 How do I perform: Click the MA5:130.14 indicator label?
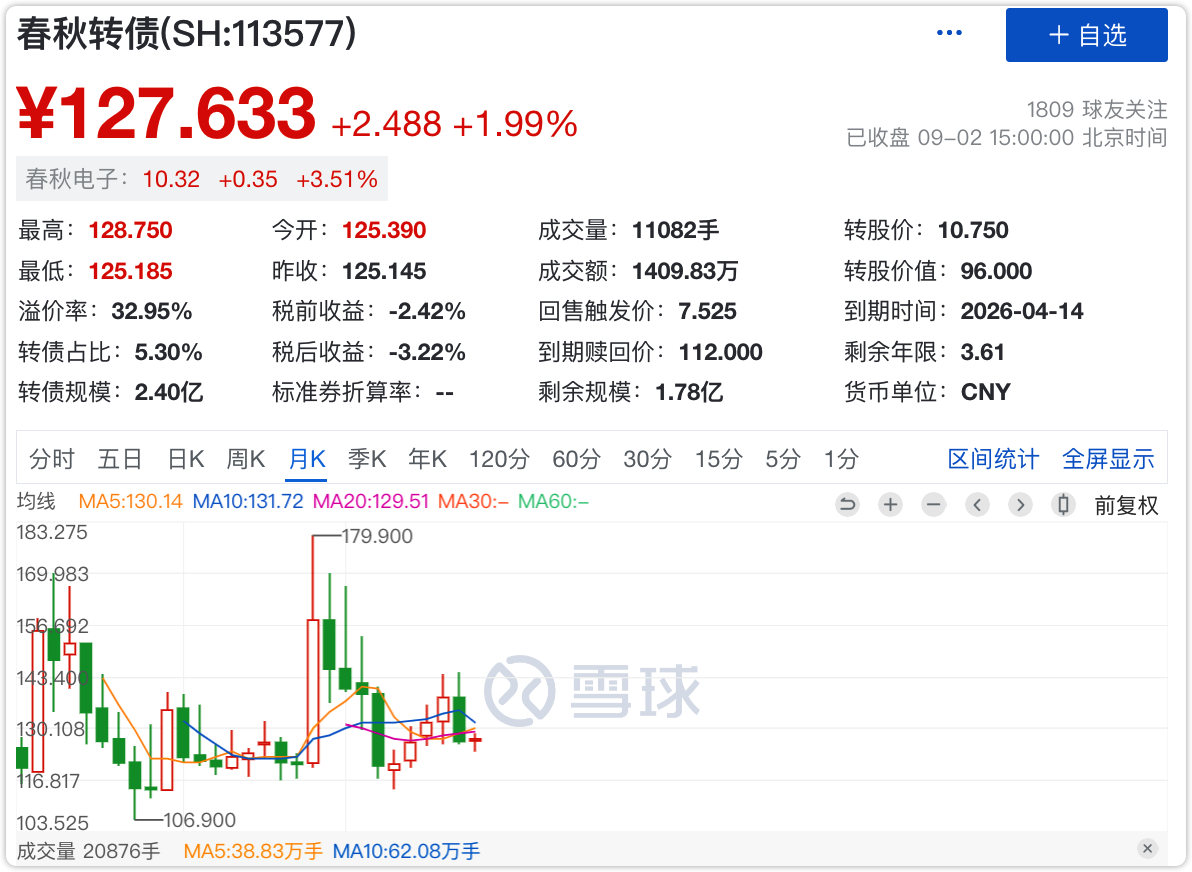[x=131, y=501]
